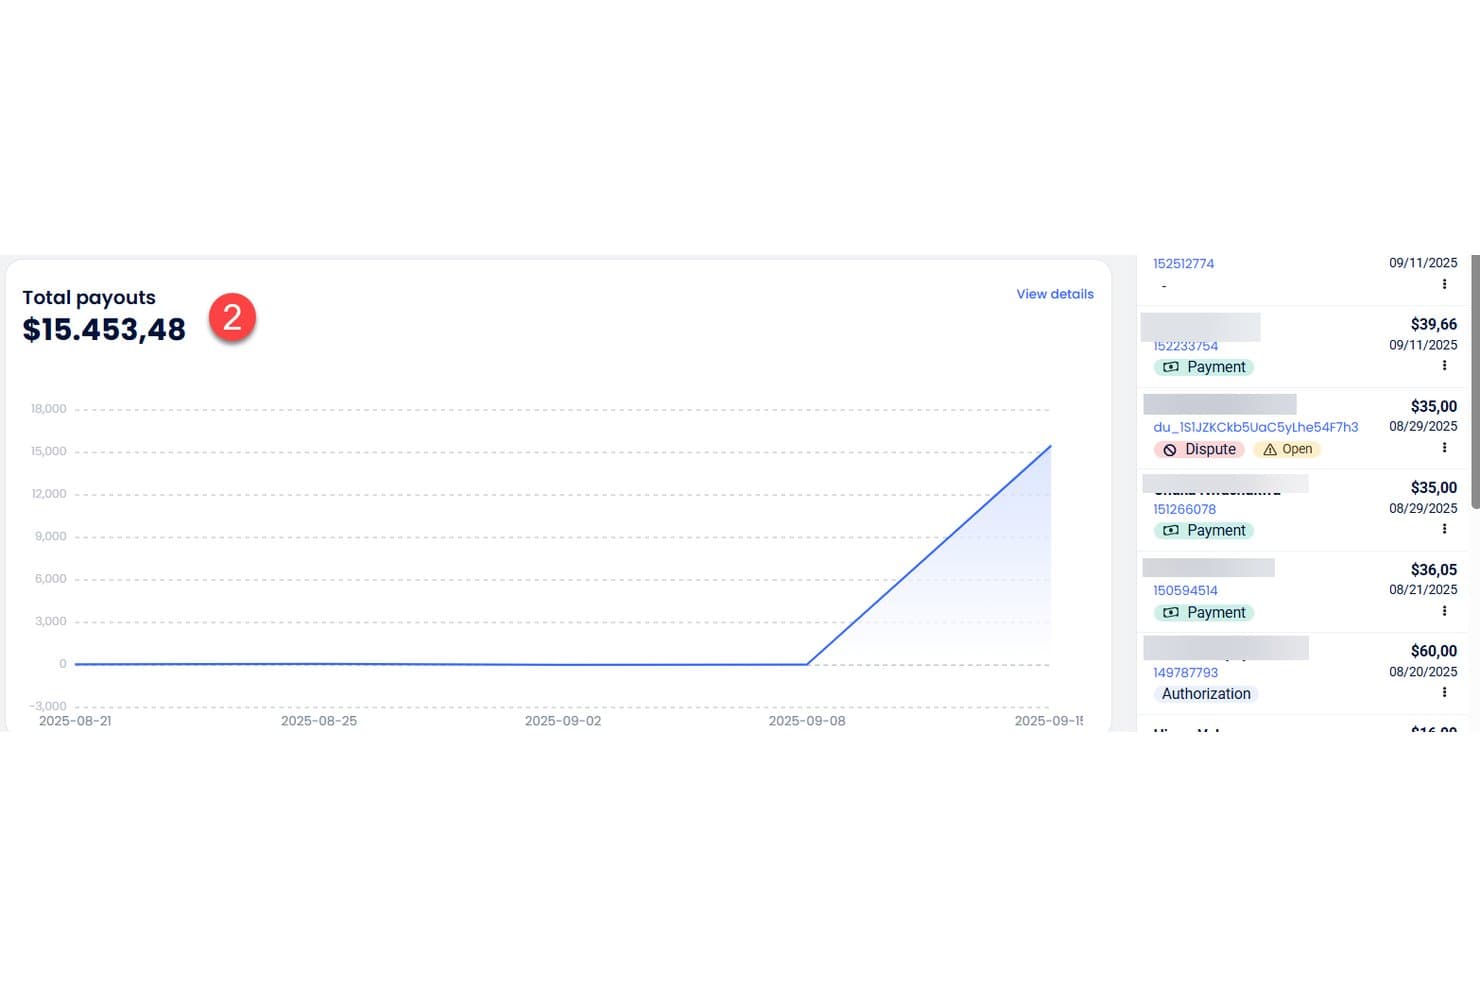Click the Authorization status badge
Image resolution: width=1480 pixels, height=987 pixels.
pos(1206,694)
